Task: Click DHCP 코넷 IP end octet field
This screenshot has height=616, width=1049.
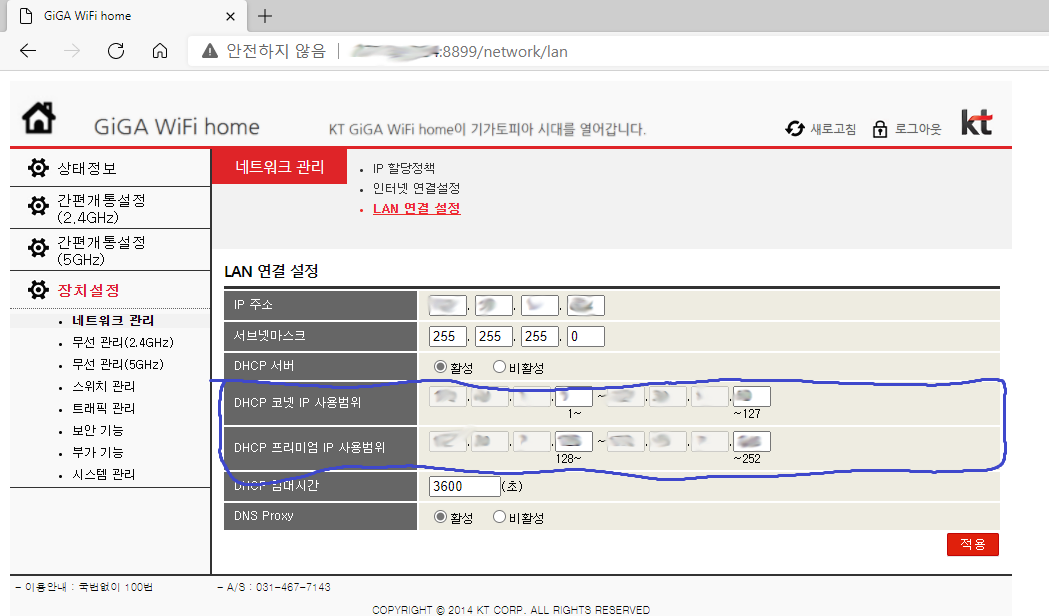Action: pyautogui.click(x=752, y=397)
